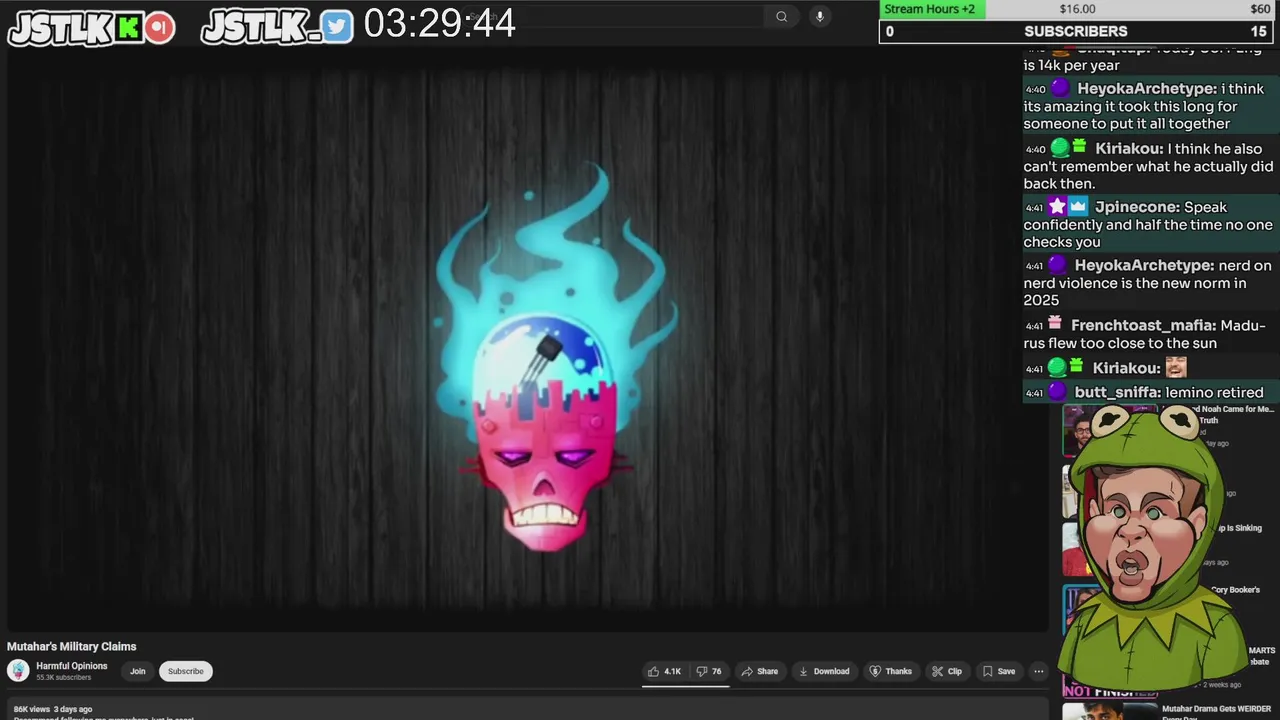Join the Harmful Opinions channel membership
Image resolution: width=1280 pixels, height=720 pixels.
(x=138, y=671)
